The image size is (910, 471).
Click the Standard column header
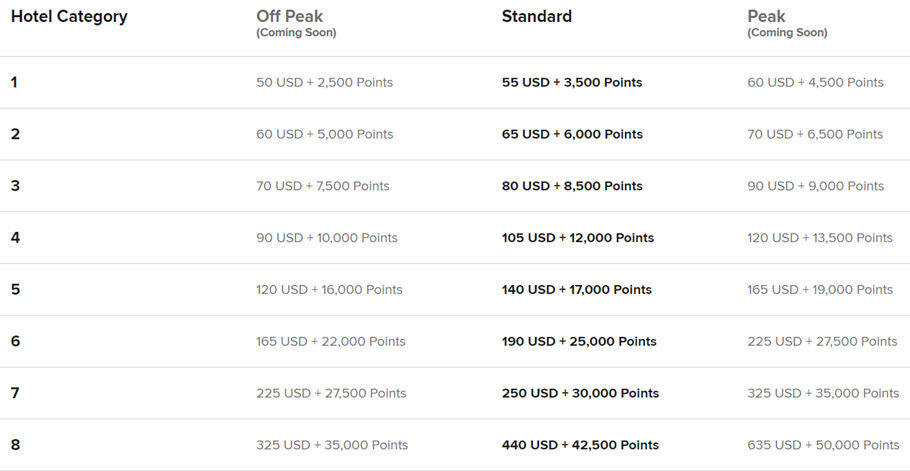point(537,16)
